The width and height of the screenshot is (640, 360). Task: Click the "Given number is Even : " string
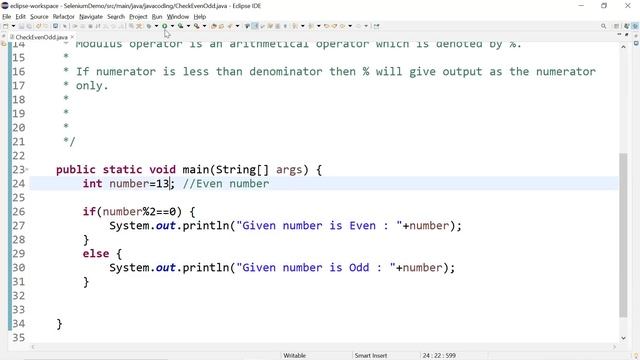click(x=319, y=226)
